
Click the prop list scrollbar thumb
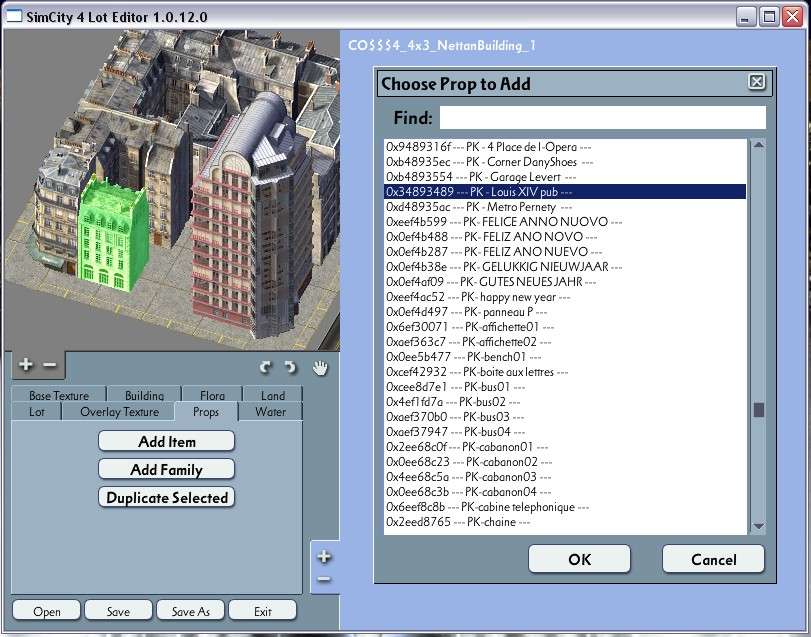point(758,410)
